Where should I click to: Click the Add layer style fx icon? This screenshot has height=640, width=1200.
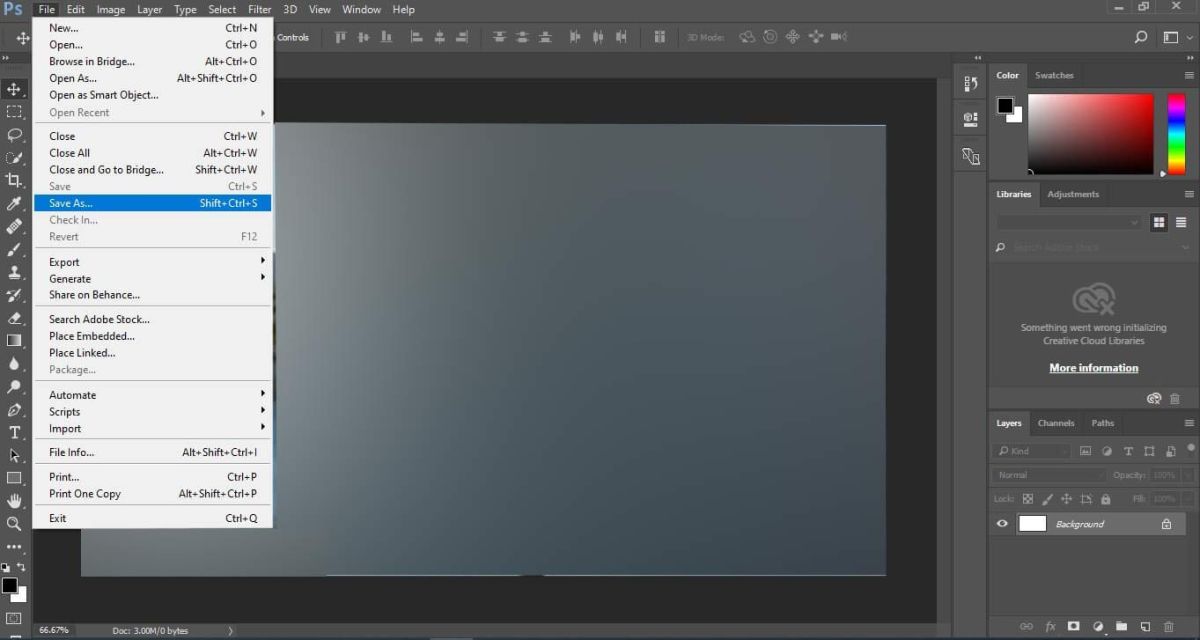click(1049, 626)
